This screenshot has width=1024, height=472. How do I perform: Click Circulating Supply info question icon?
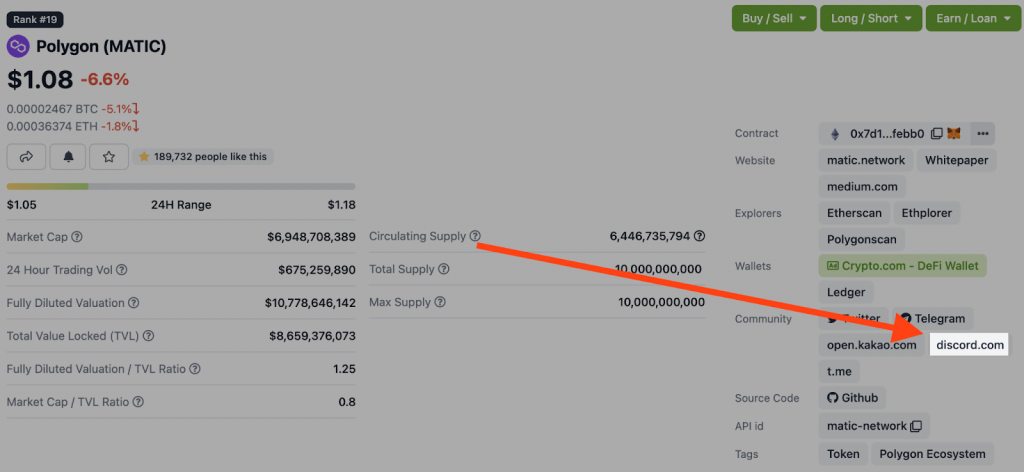pos(475,237)
